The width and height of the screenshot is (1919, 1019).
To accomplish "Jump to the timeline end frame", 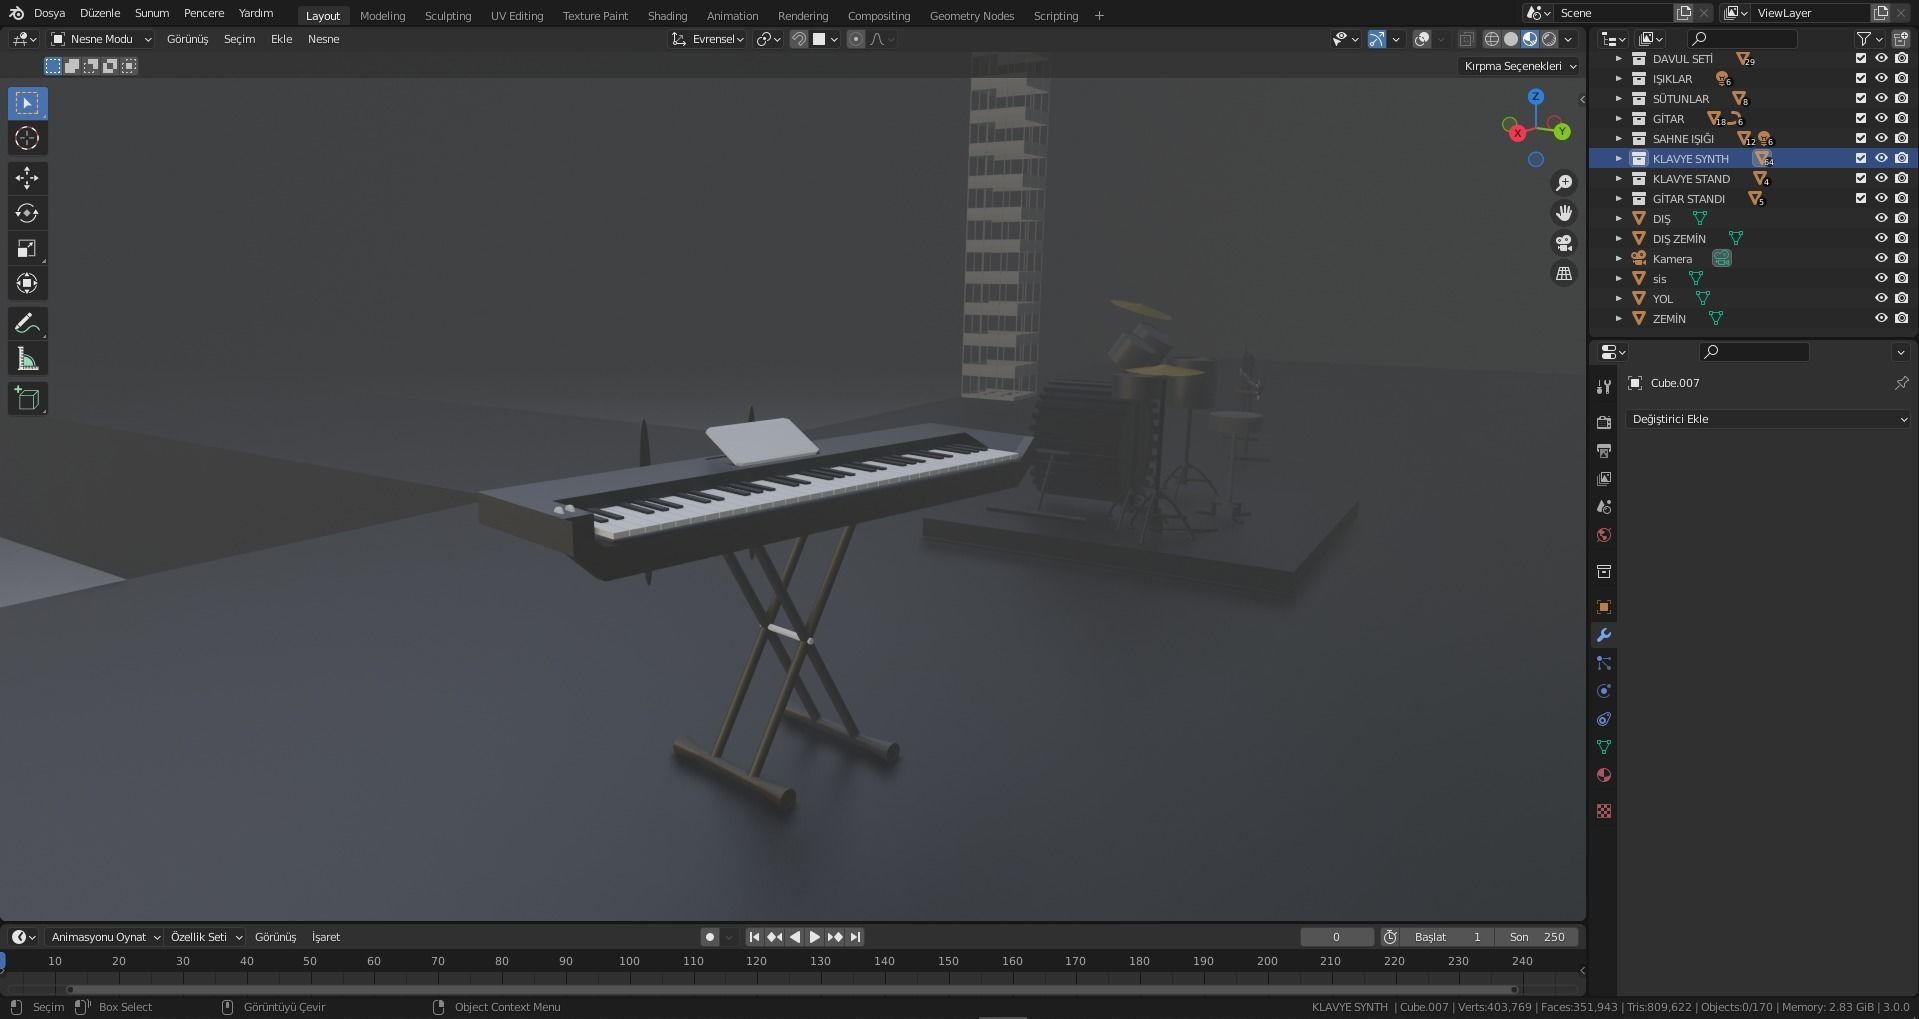I will pos(855,937).
